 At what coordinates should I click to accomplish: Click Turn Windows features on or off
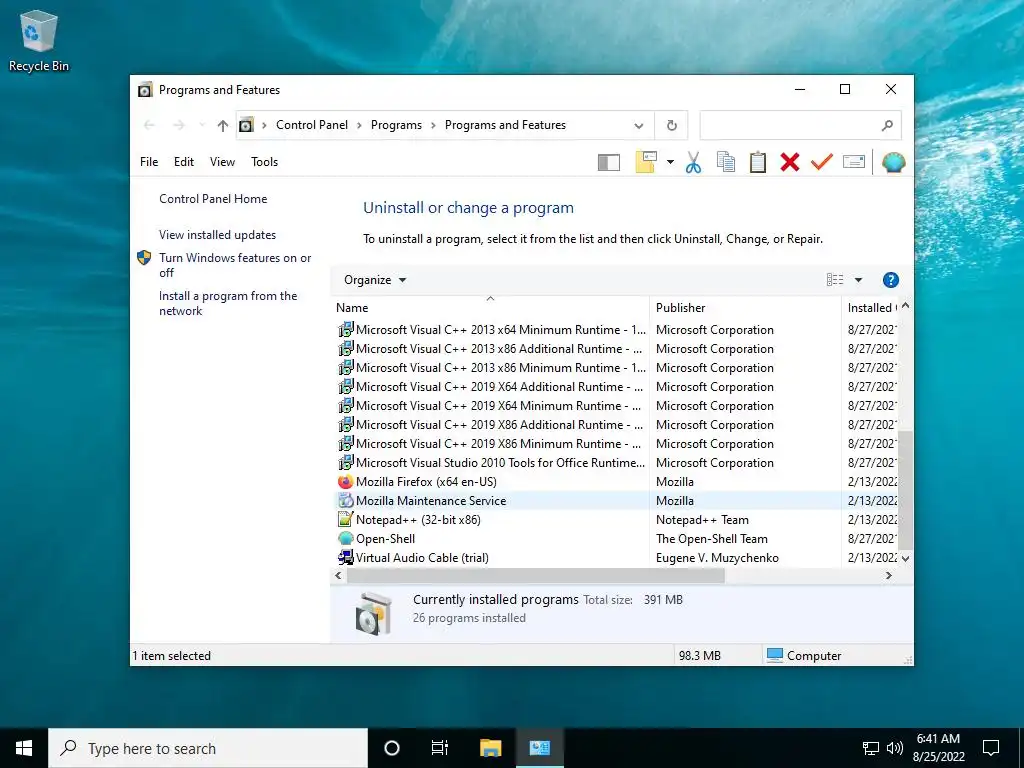[235, 265]
